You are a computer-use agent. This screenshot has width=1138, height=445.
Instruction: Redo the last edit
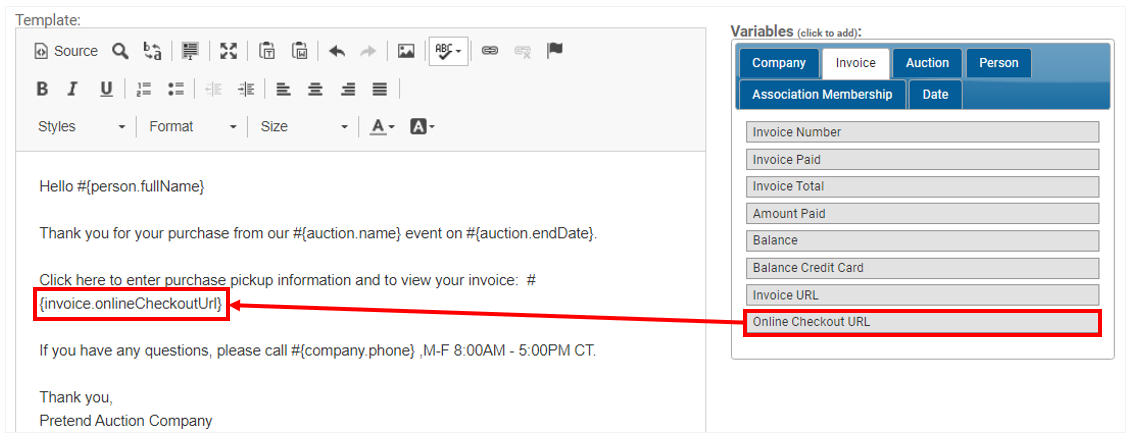tap(369, 51)
